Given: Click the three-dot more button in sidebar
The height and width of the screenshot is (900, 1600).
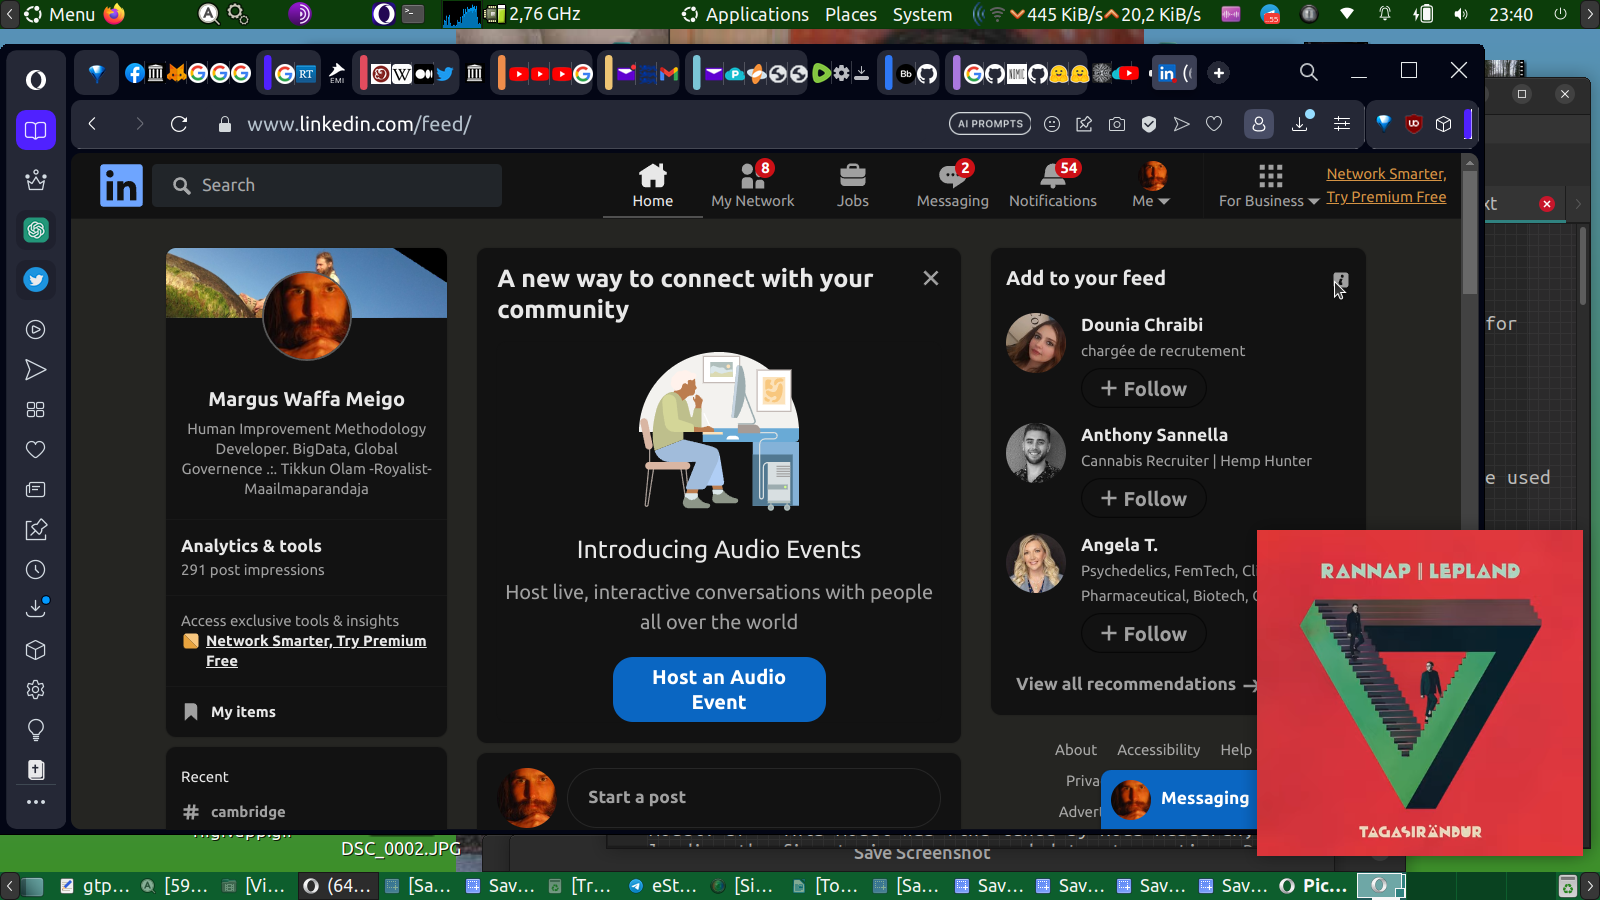Looking at the screenshot, I should [x=36, y=802].
